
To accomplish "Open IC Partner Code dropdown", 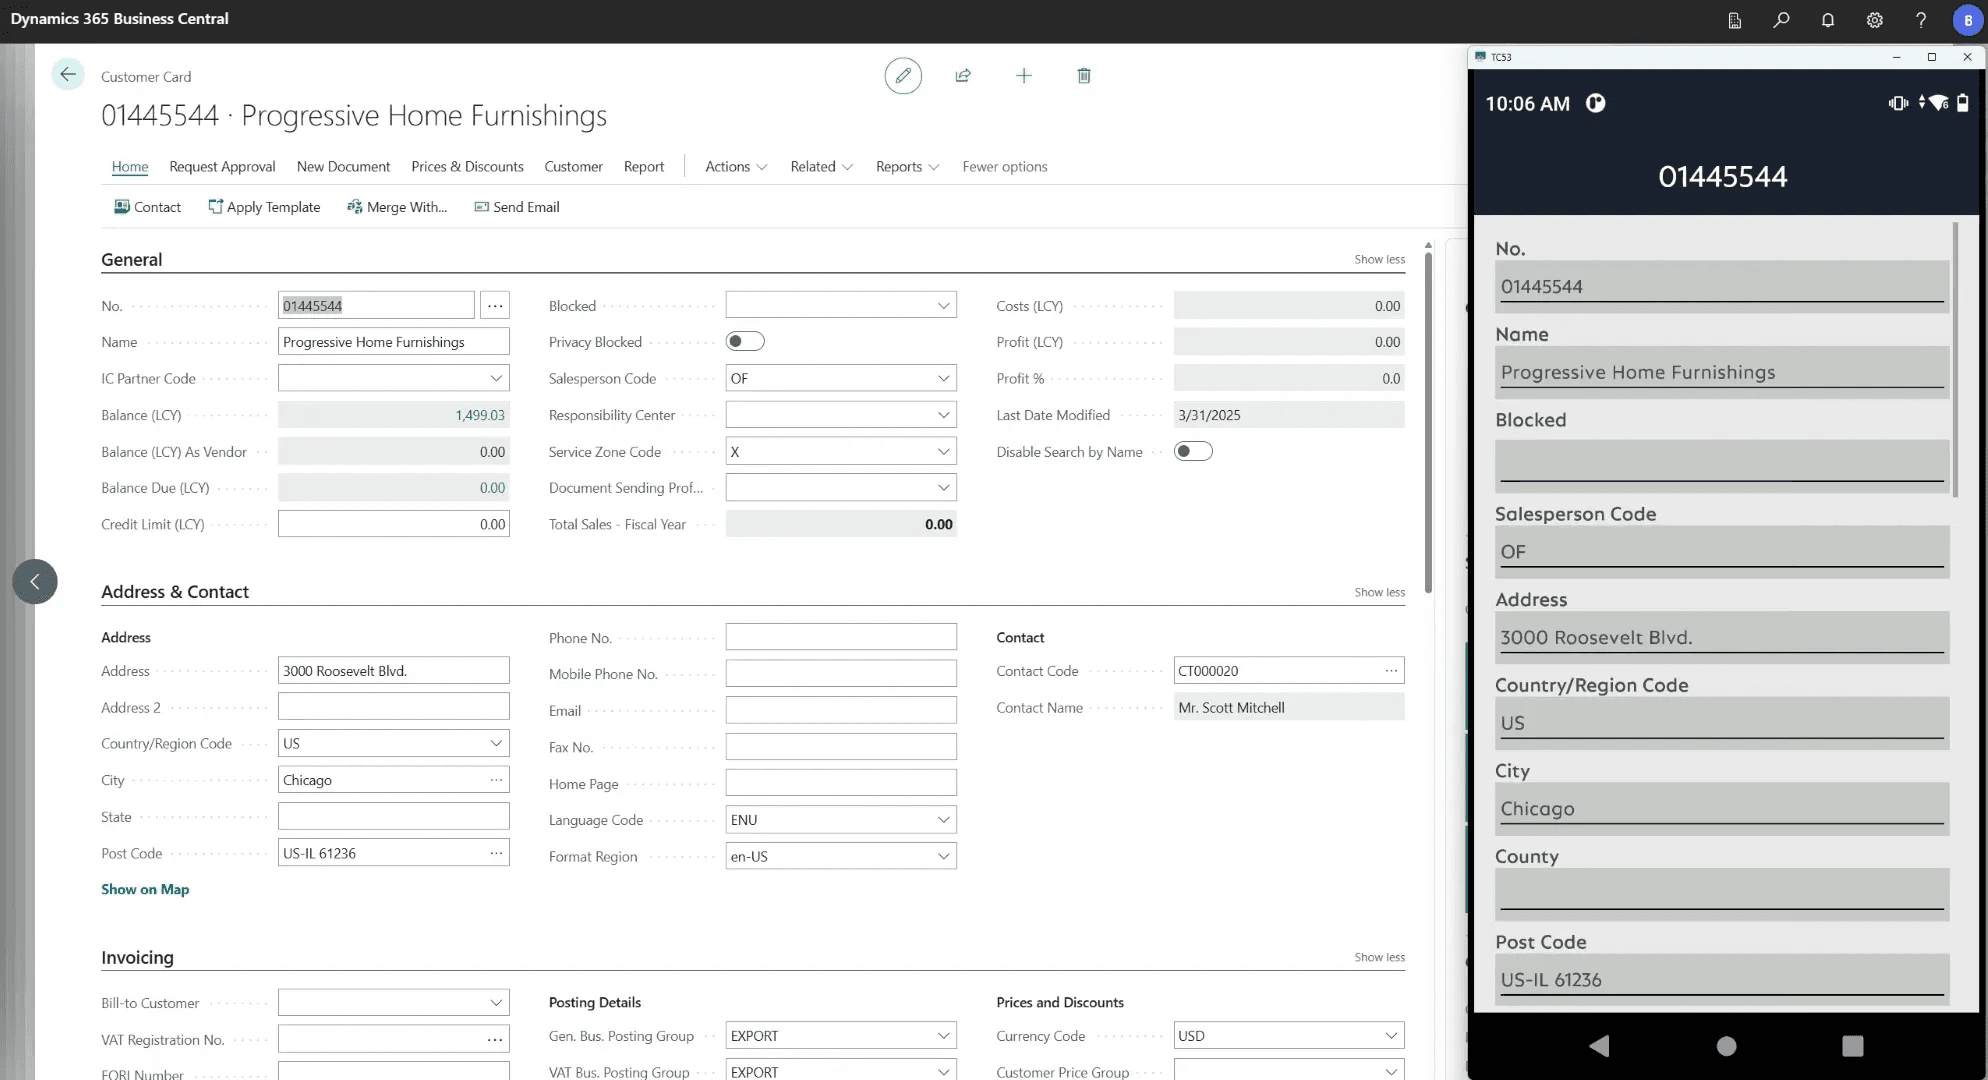I will 496,379.
